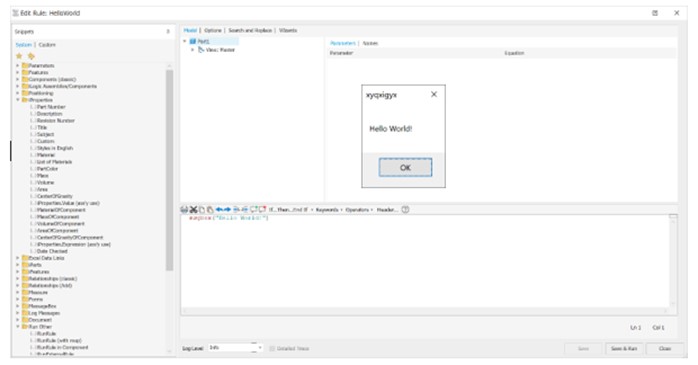Expand the Excel Data Links folder
This screenshot has width=698, height=365.
pos(18,258)
